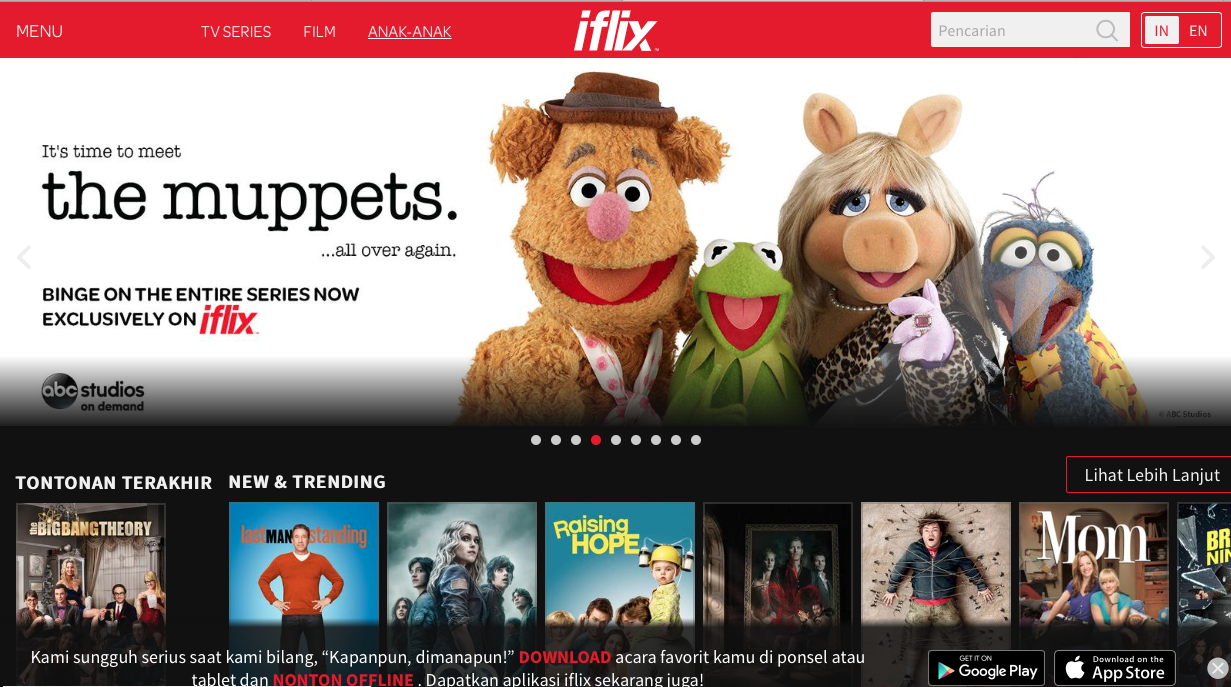Click the search magnifier icon

point(1106,31)
